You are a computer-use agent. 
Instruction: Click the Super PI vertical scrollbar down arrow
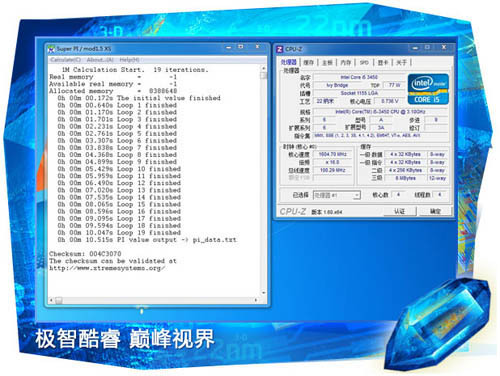pos(263,293)
